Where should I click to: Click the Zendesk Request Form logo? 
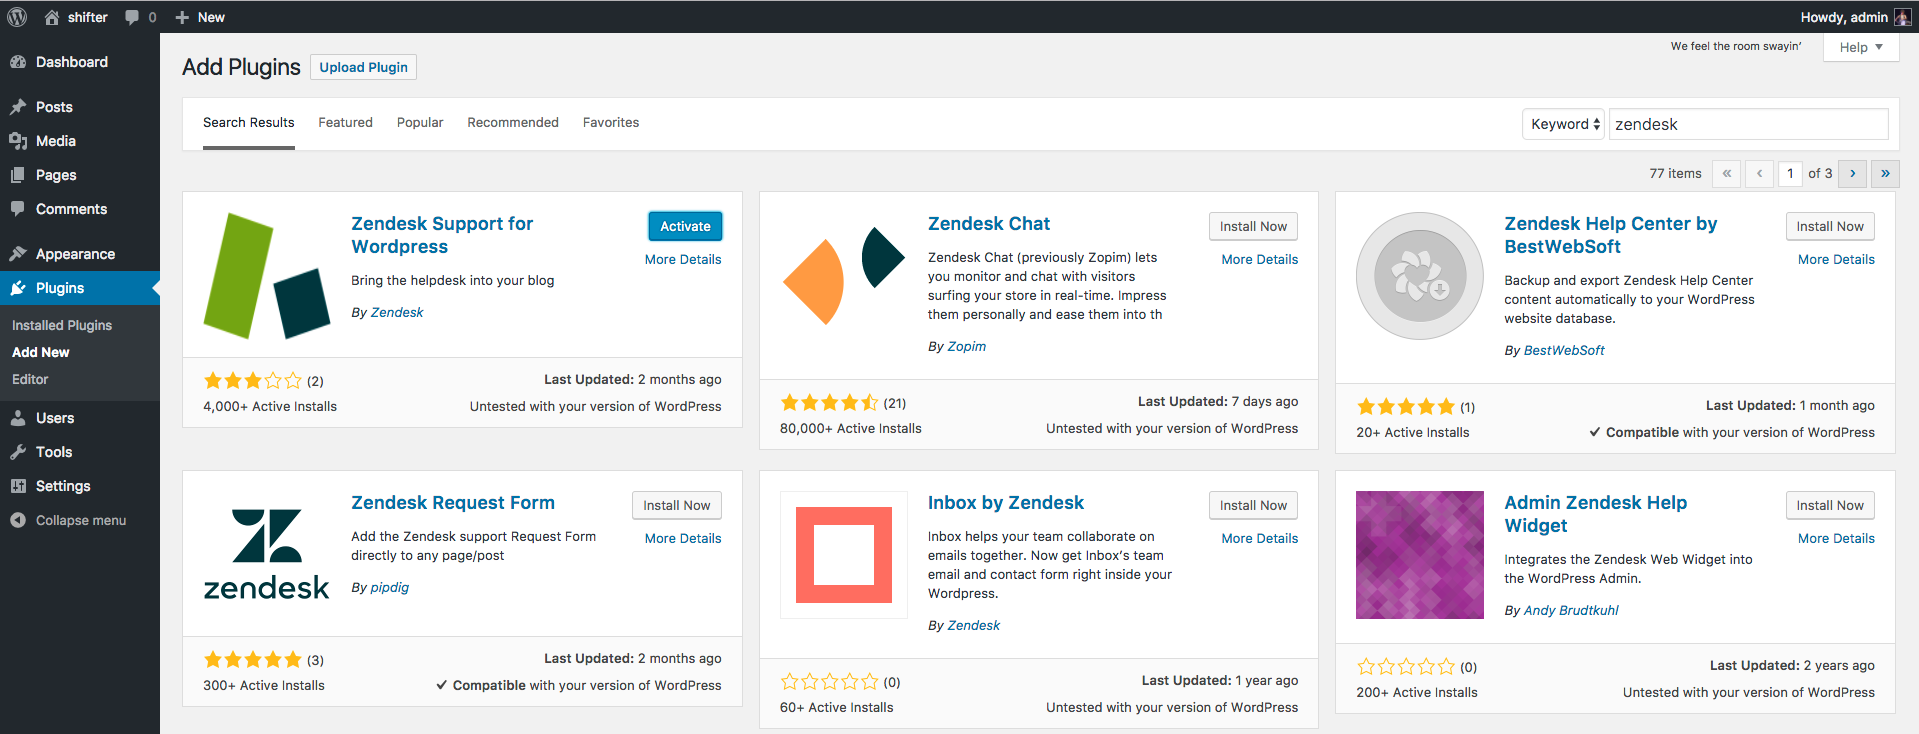267,555
